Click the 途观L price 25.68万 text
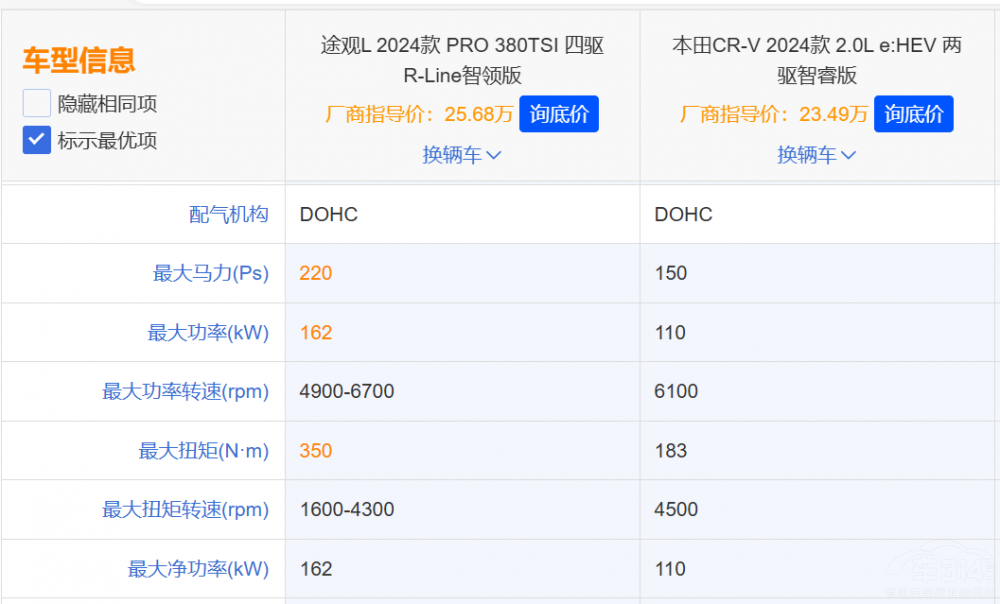This screenshot has height=604, width=1000. [x=478, y=114]
